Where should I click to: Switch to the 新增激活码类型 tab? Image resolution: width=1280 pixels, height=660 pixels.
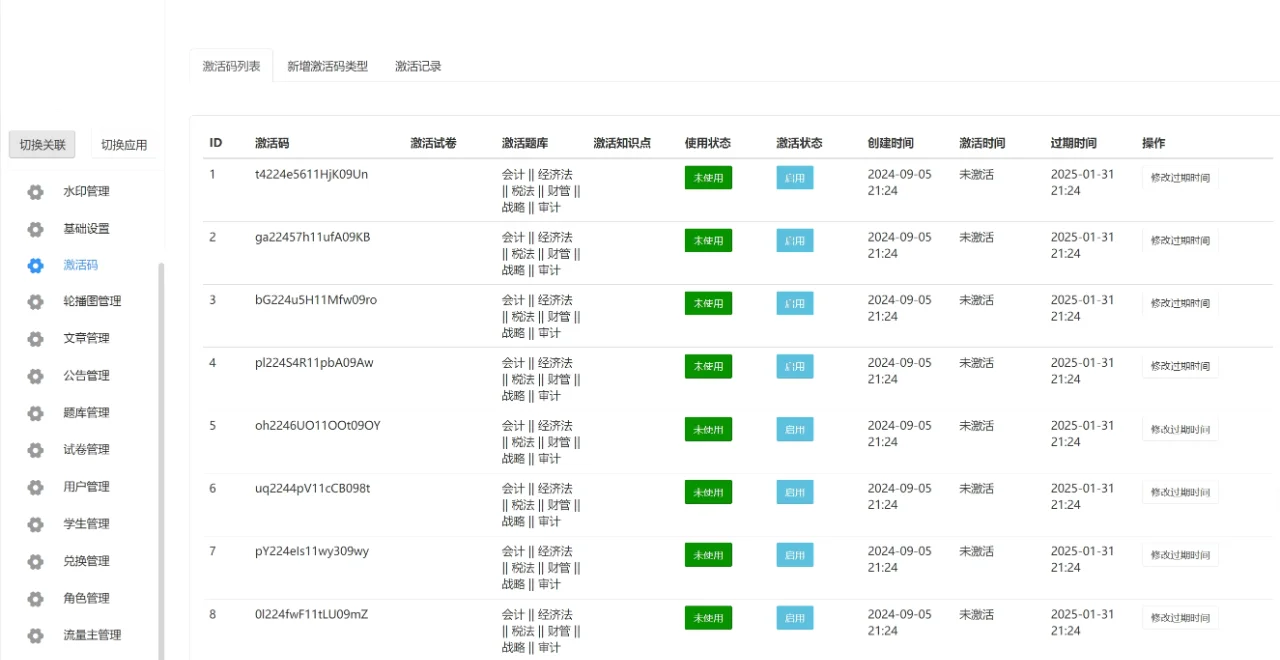(326, 65)
